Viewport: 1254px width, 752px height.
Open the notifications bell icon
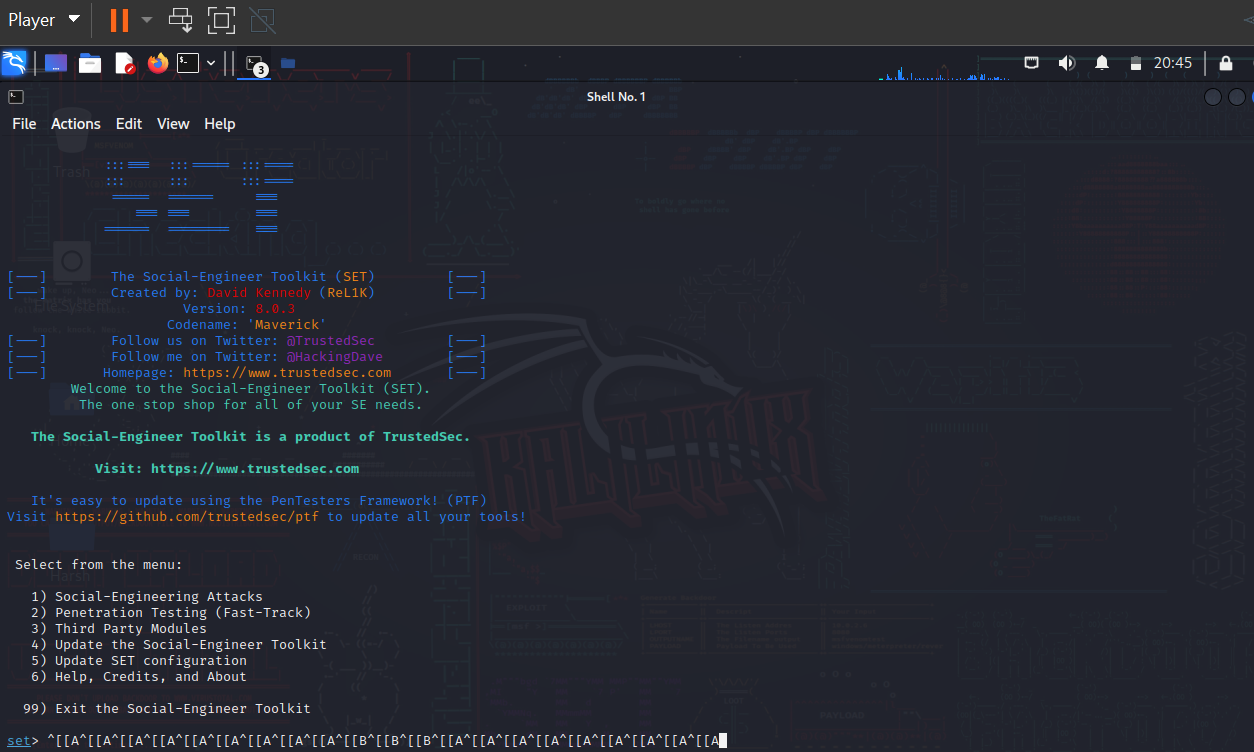click(1101, 62)
